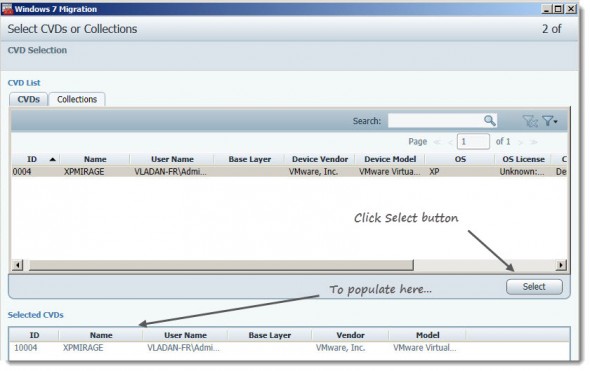Click the horizontal scrollbar thumb

221,265
